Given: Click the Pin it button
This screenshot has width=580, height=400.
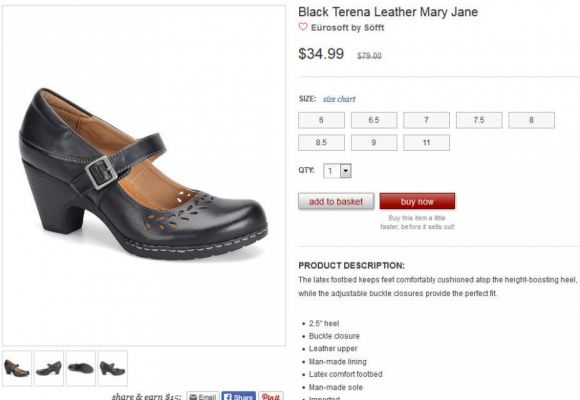Looking at the screenshot, I should tap(271, 396).
